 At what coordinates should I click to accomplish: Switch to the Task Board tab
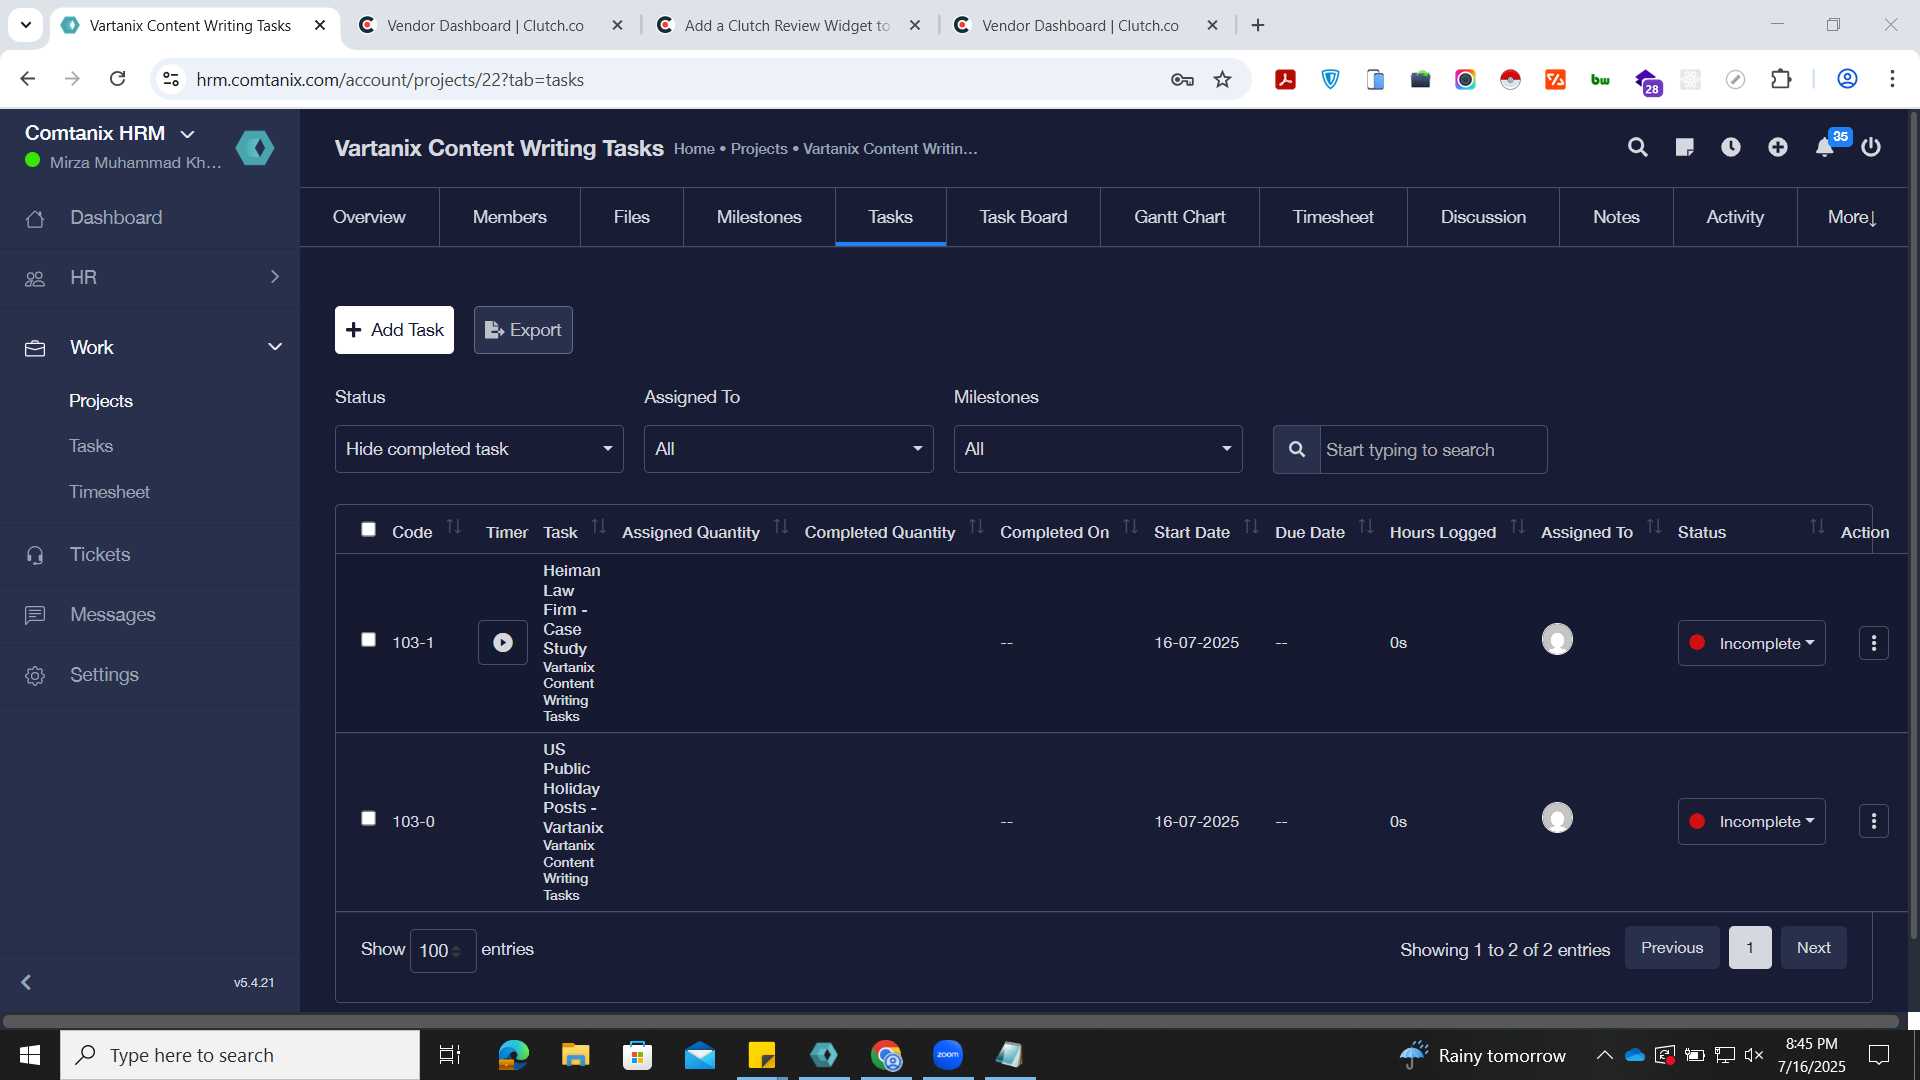1023,217
